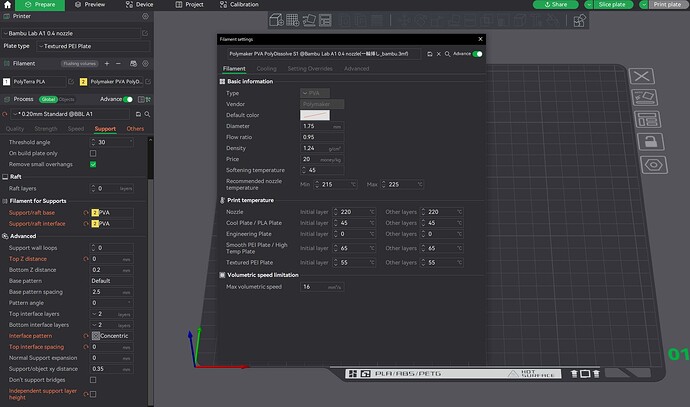
Task: Save the process preset icon
Action: click(138, 114)
